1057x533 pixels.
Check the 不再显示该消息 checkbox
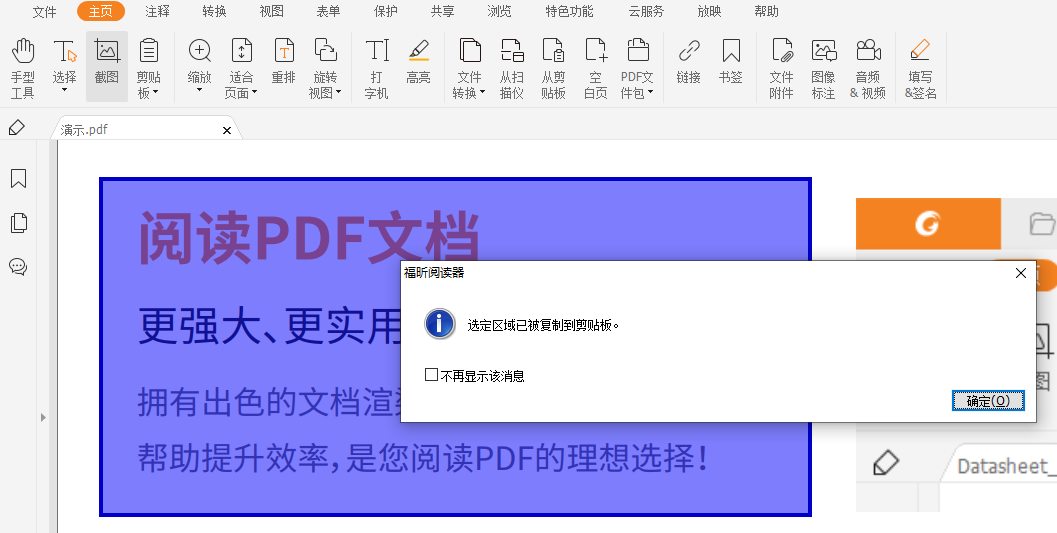pos(432,375)
